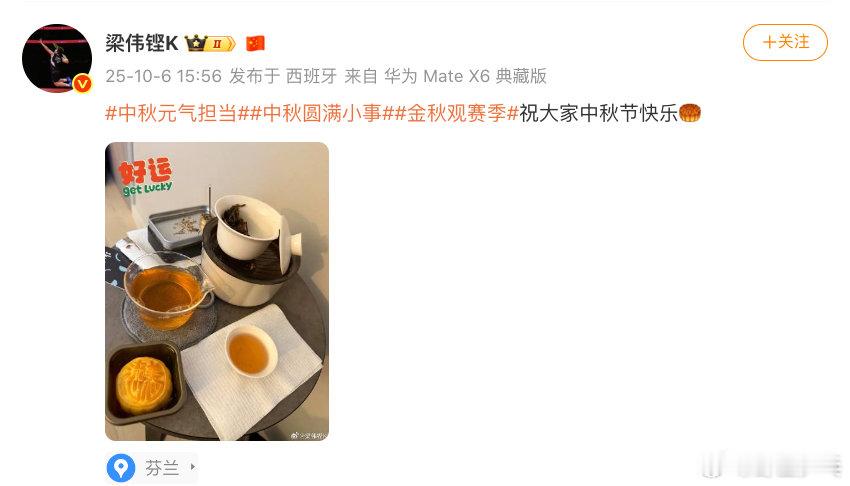Follow the user with +关注 button
850x486 pixels.
pyautogui.click(x=785, y=42)
